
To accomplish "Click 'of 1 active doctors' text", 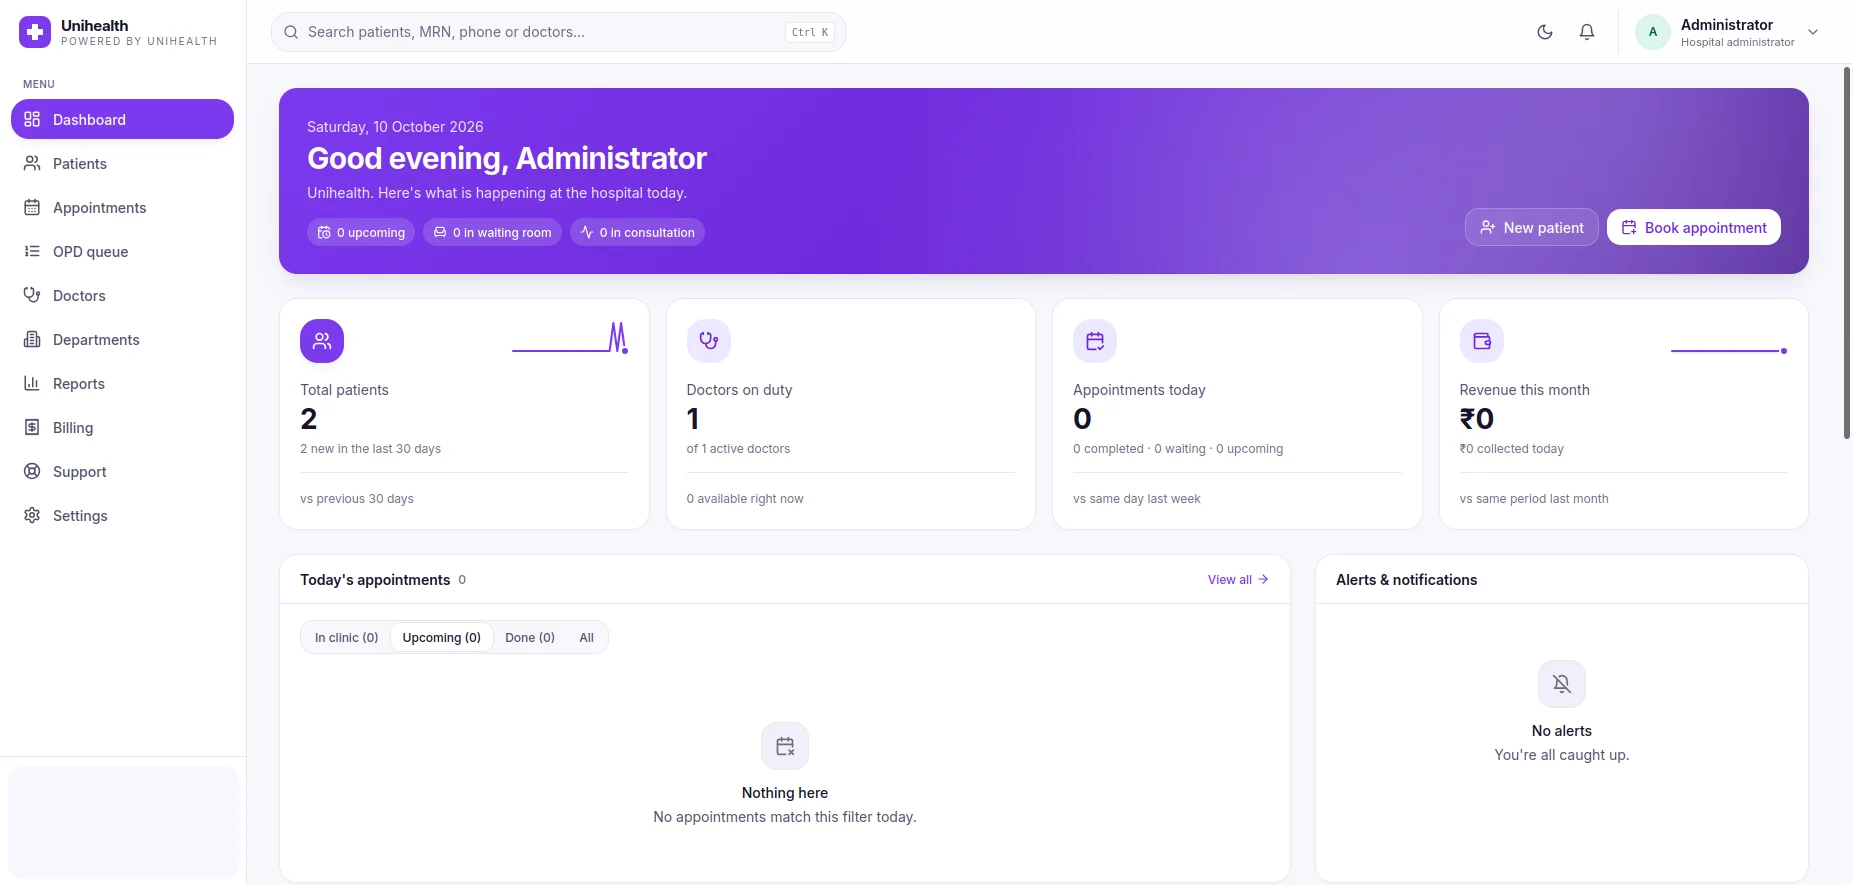I will 738,449.
